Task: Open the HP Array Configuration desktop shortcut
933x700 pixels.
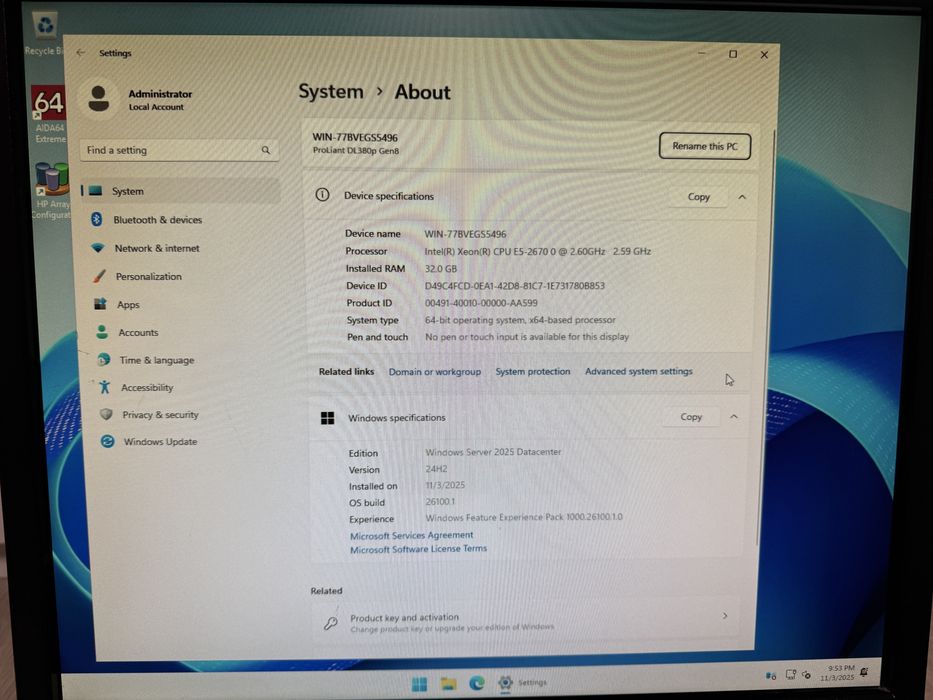Action: (x=52, y=190)
